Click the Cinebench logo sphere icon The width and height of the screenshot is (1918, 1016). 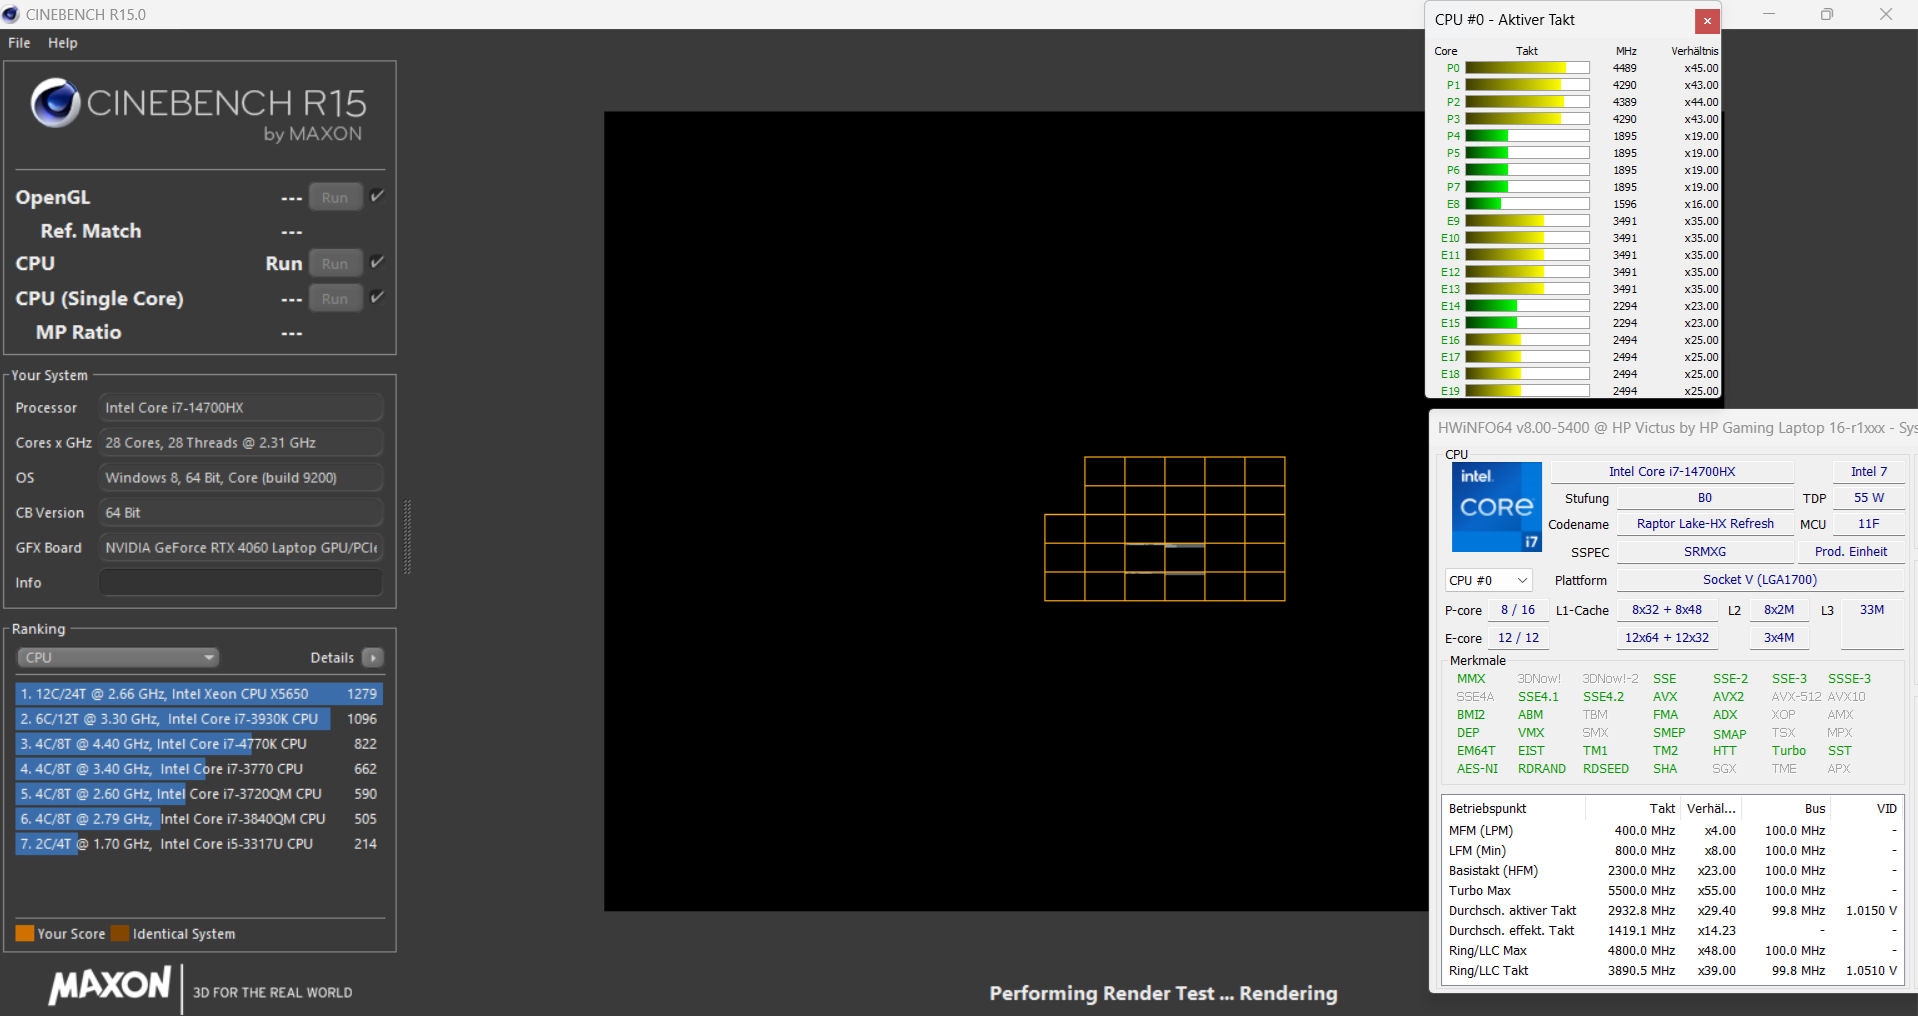click(55, 103)
